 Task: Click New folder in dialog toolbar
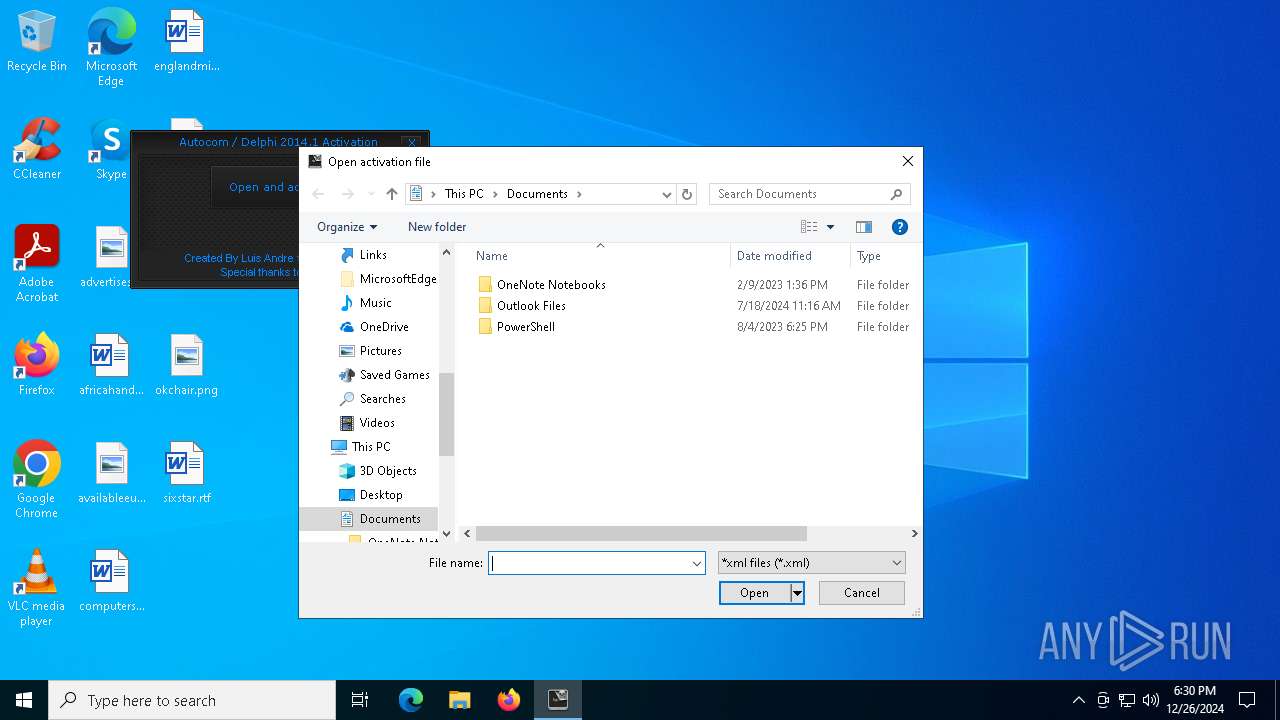pos(437,227)
